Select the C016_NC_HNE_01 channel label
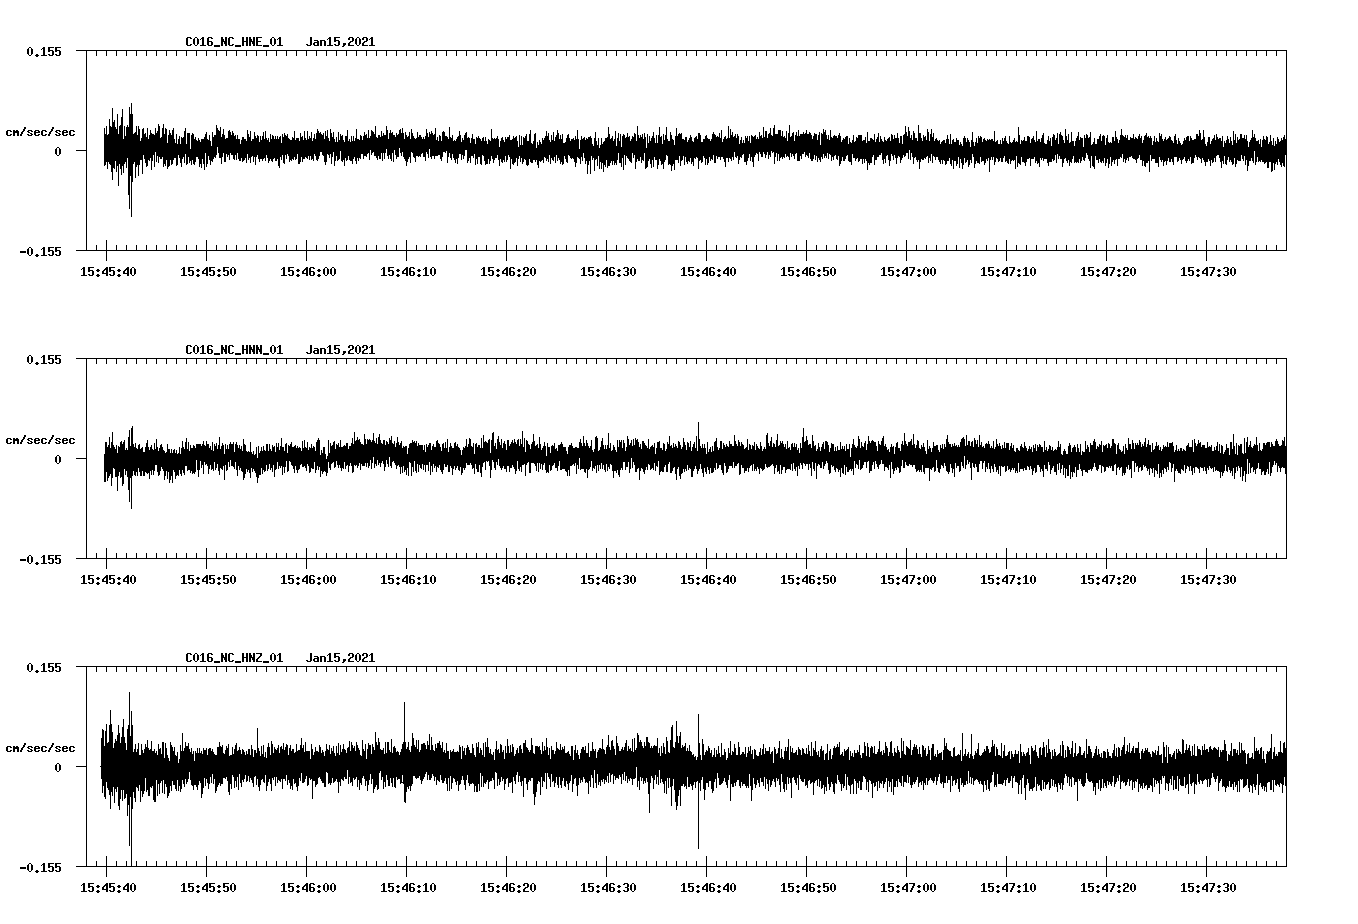 click(x=232, y=42)
